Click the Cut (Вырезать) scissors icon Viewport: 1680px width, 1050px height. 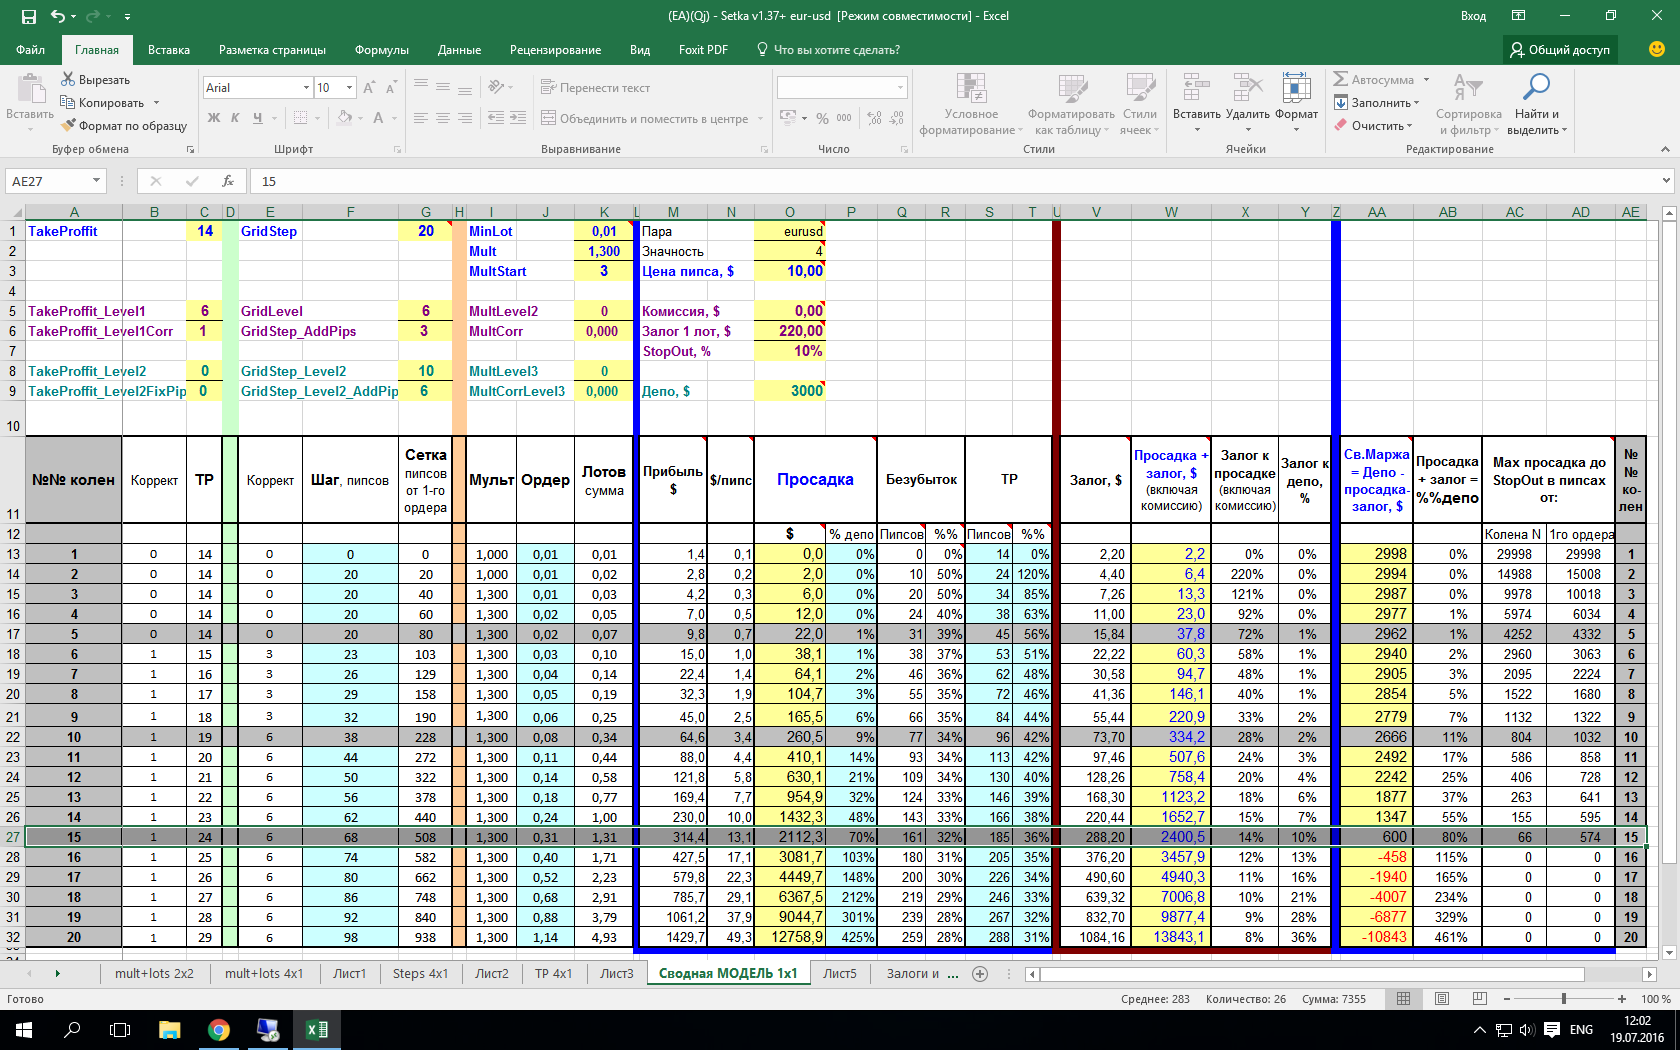click(x=68, y=79)
